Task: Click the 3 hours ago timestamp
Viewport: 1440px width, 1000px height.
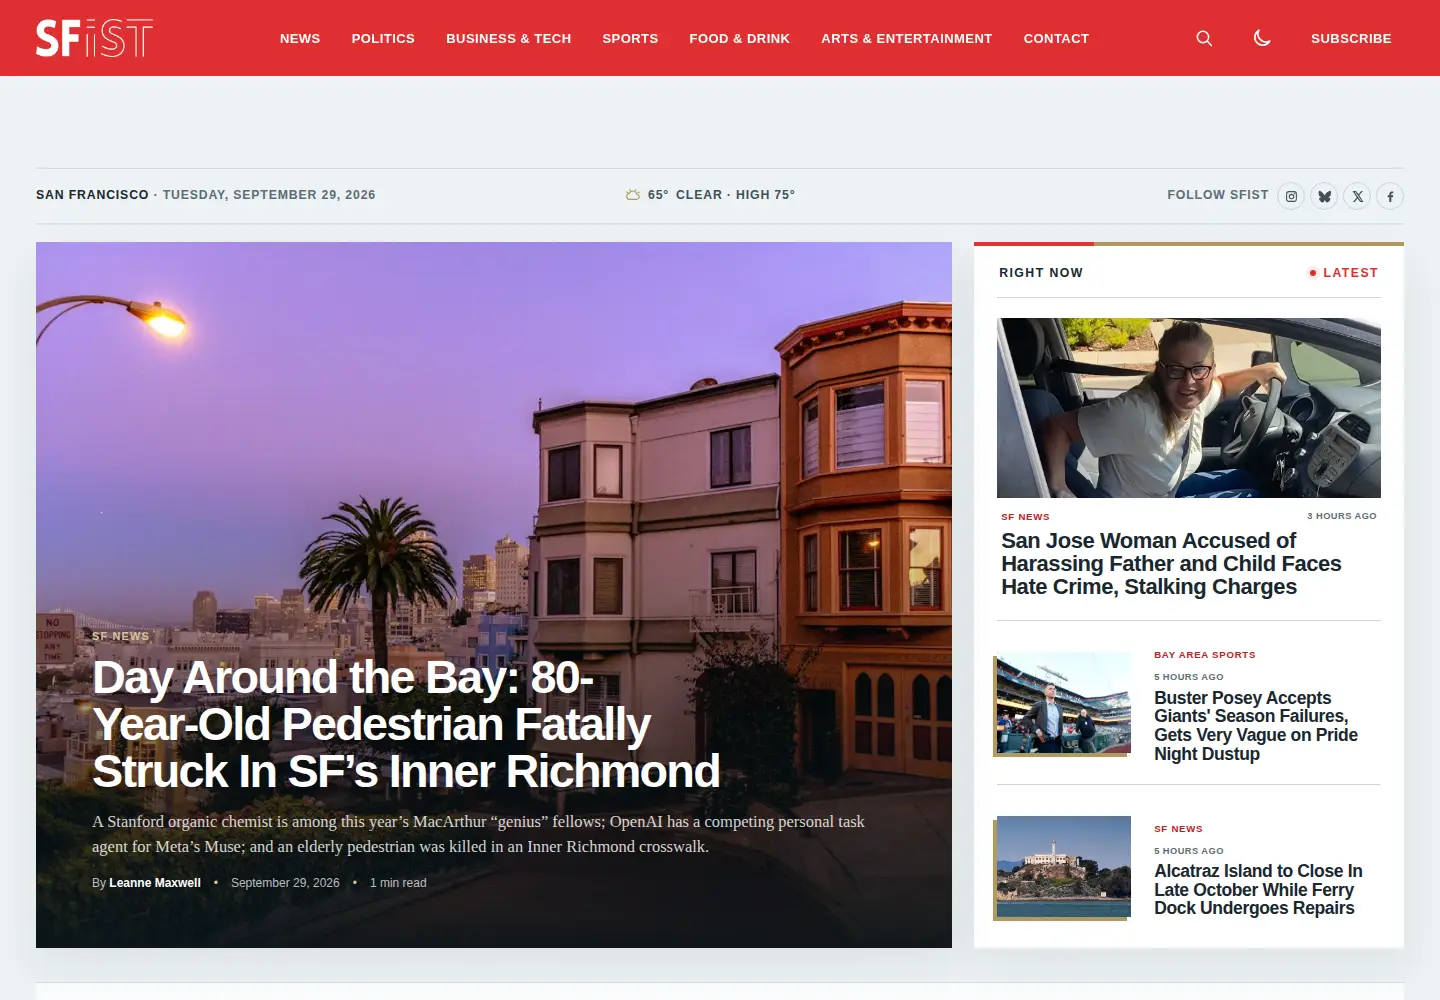Action: pos(1342,516)
